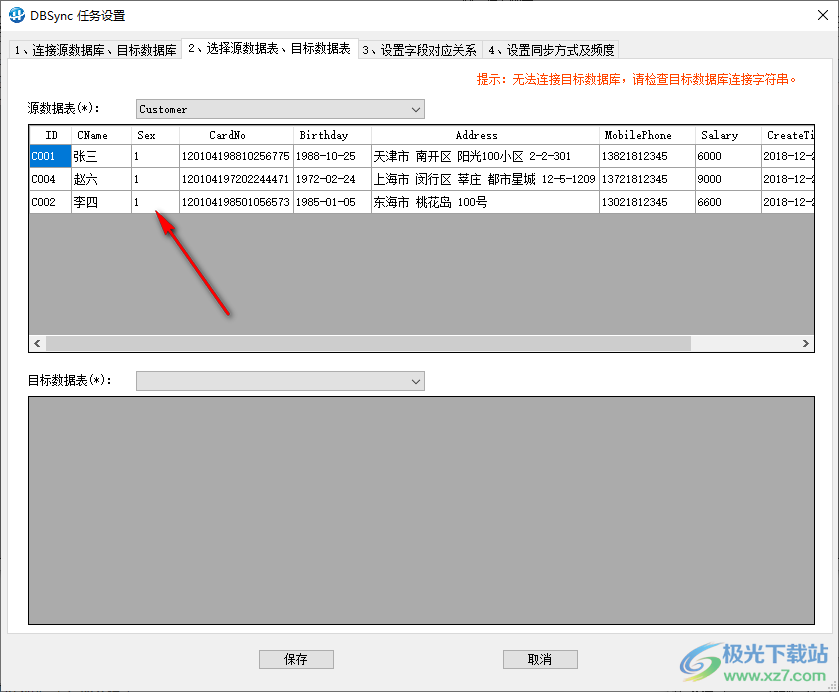The width and height of the screenshot is (839, 692).
Task: Click salary cell 6600
Action: pos(728,202)
